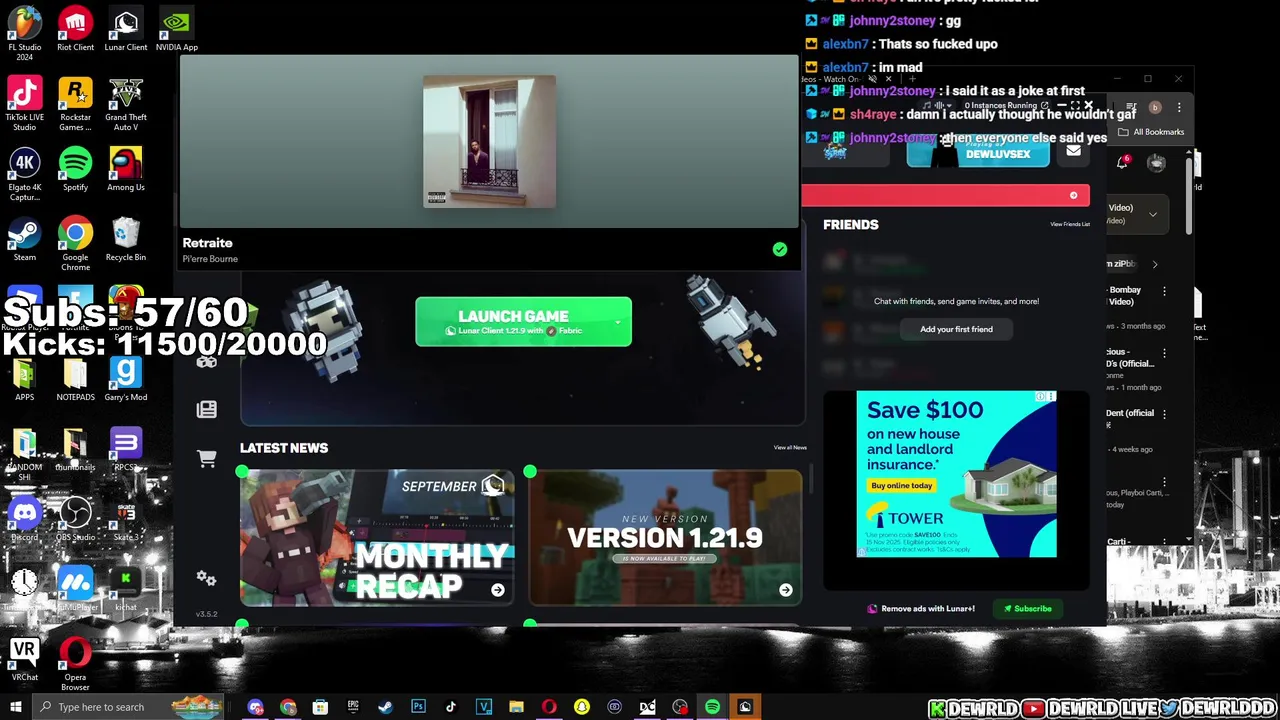Open the Windows Start button
The height and width of the screenshot is (720, 1280).
pyautogui.click(x=15, y=707)
